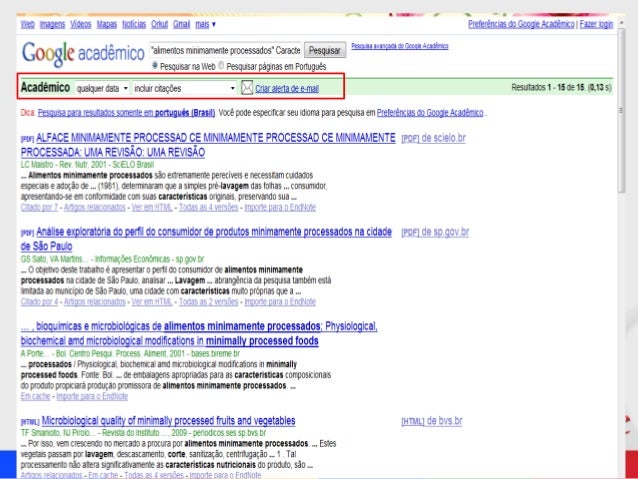This screenshot has width=638, height=479.
Task: Open the Web navigation link
Action: click(28, 24)
